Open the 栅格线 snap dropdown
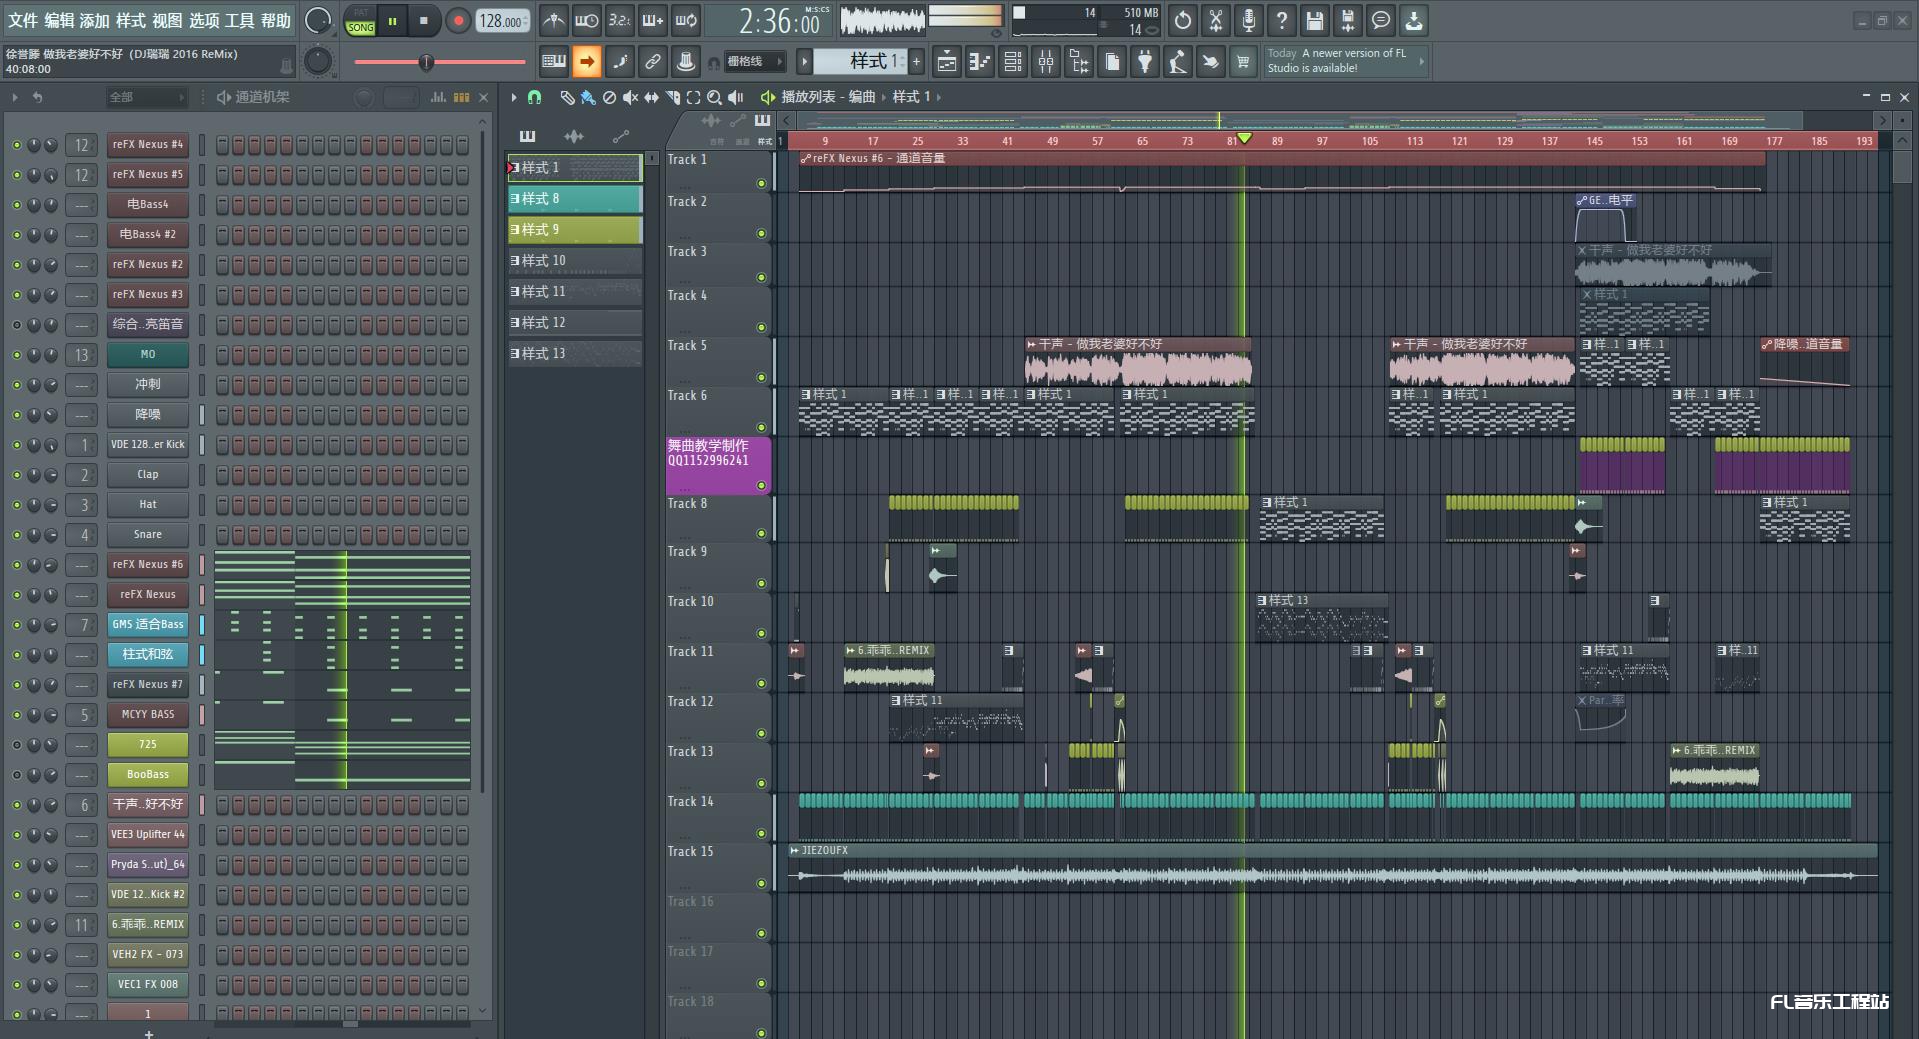The width and height of the screenshot is (1919, 1039). click(x=756, y=62)
